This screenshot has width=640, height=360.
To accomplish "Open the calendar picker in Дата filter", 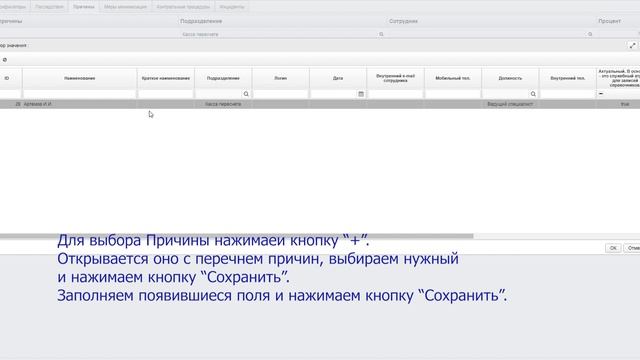I will [x=361, y=94].
